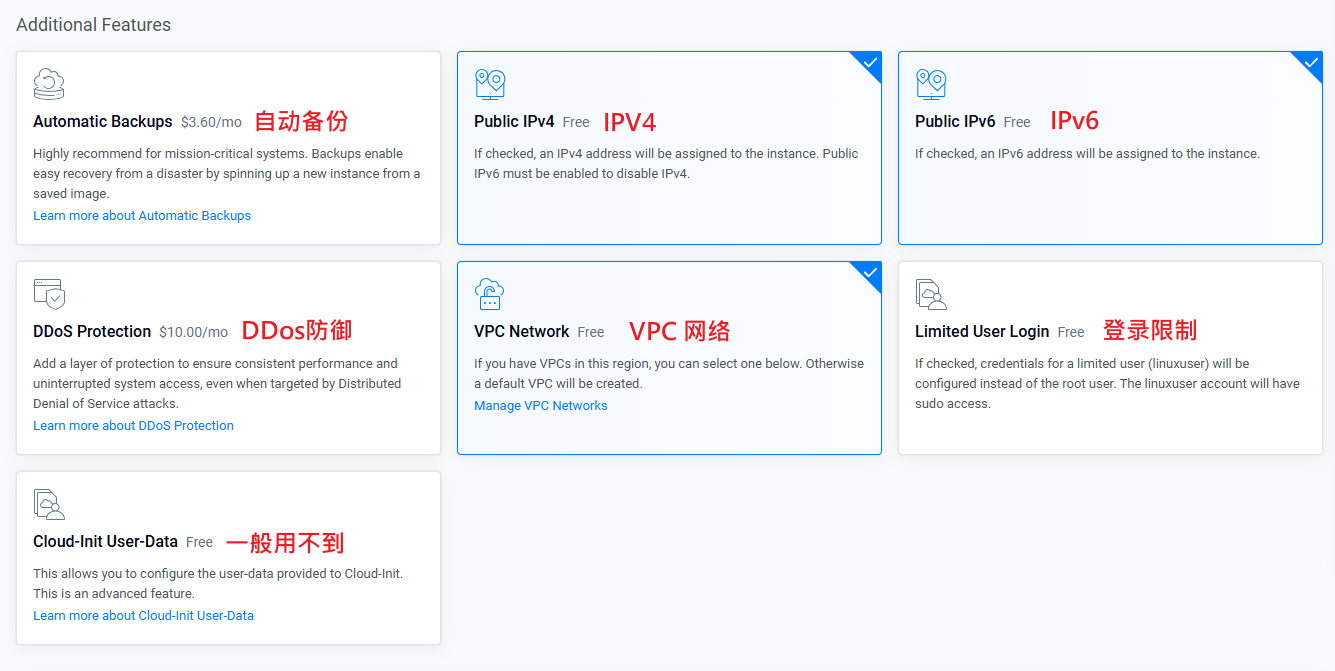Screen dimensions: 1335x671
Task: Click the DDoS Protection shield icon
Action: 49,294
